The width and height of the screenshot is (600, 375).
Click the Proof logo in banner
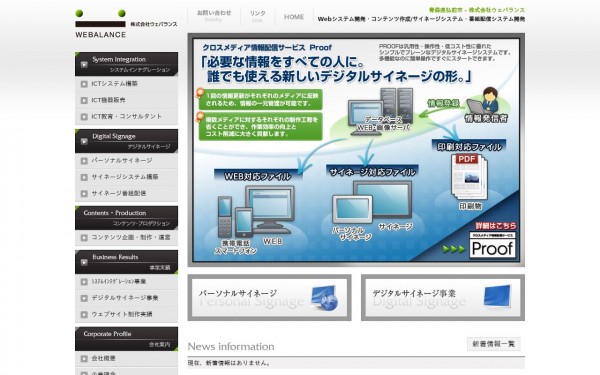492,245
